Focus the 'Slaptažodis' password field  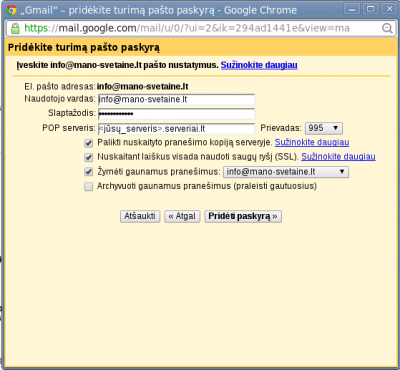(x=176, y=114)
